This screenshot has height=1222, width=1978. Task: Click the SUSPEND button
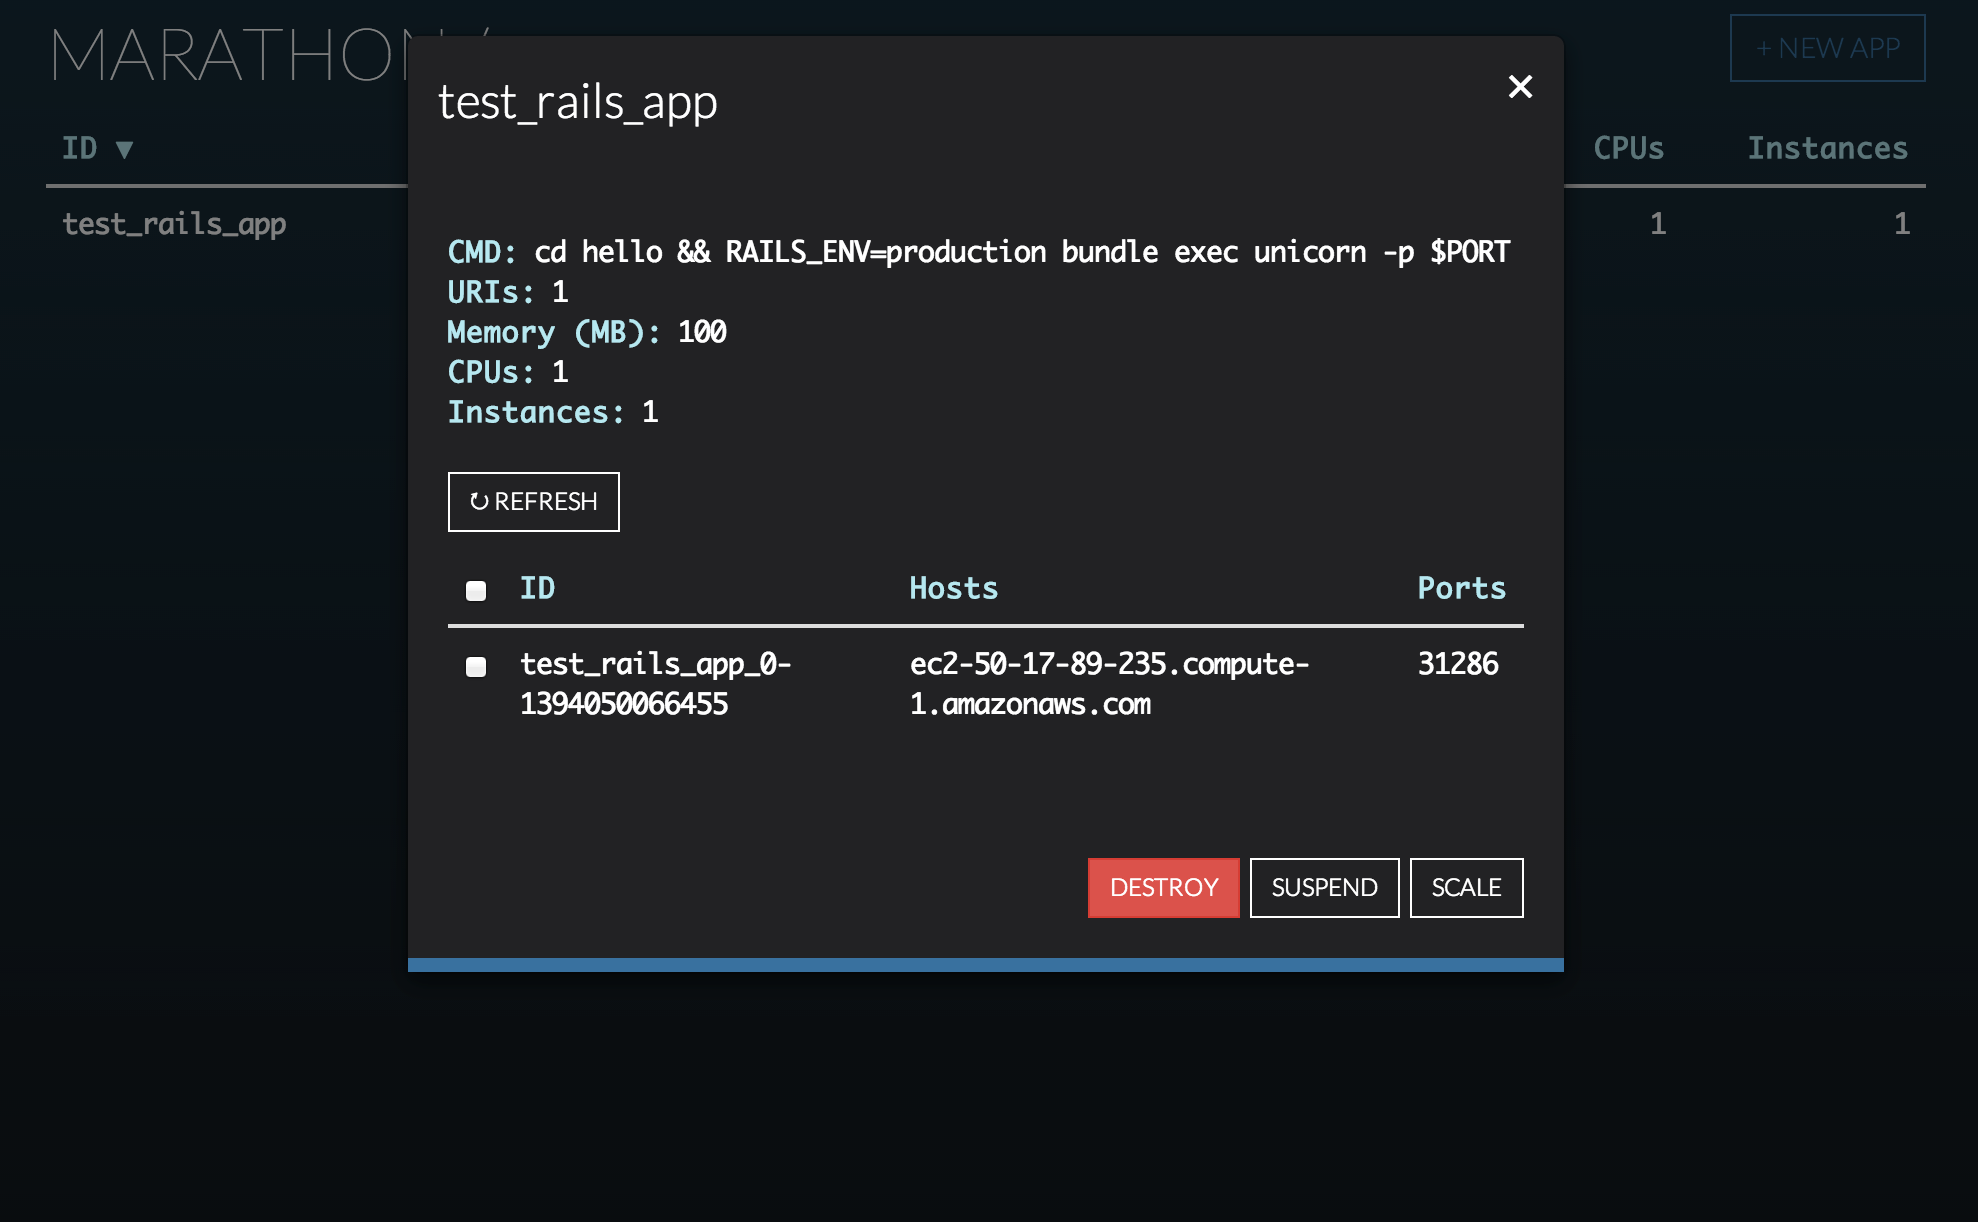coord(1324,887)
